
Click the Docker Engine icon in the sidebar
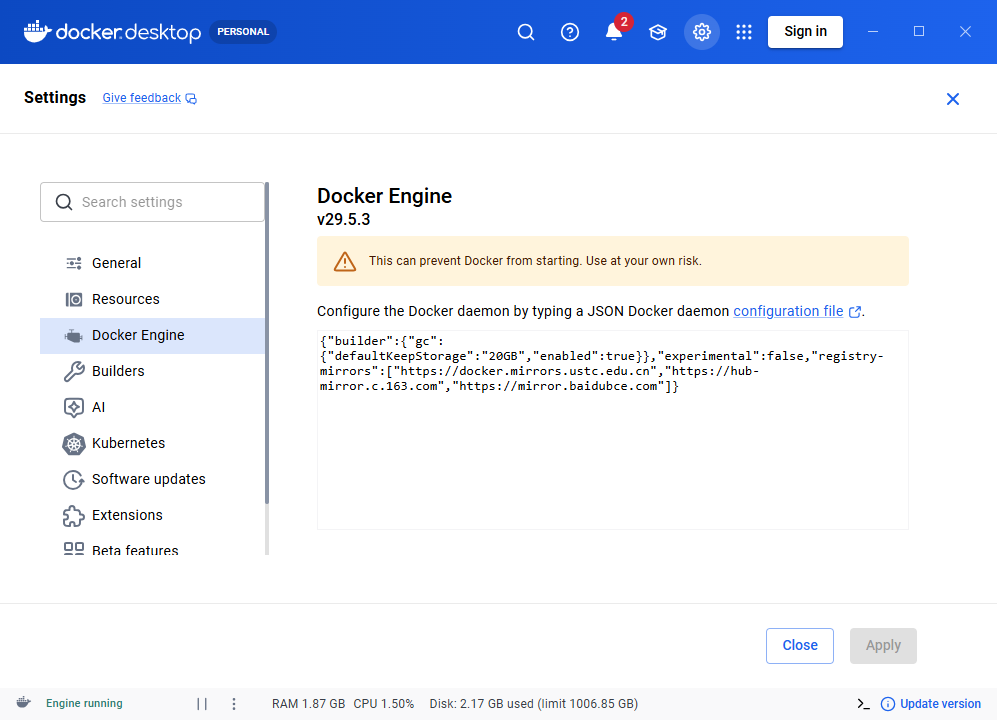point(74,335)
